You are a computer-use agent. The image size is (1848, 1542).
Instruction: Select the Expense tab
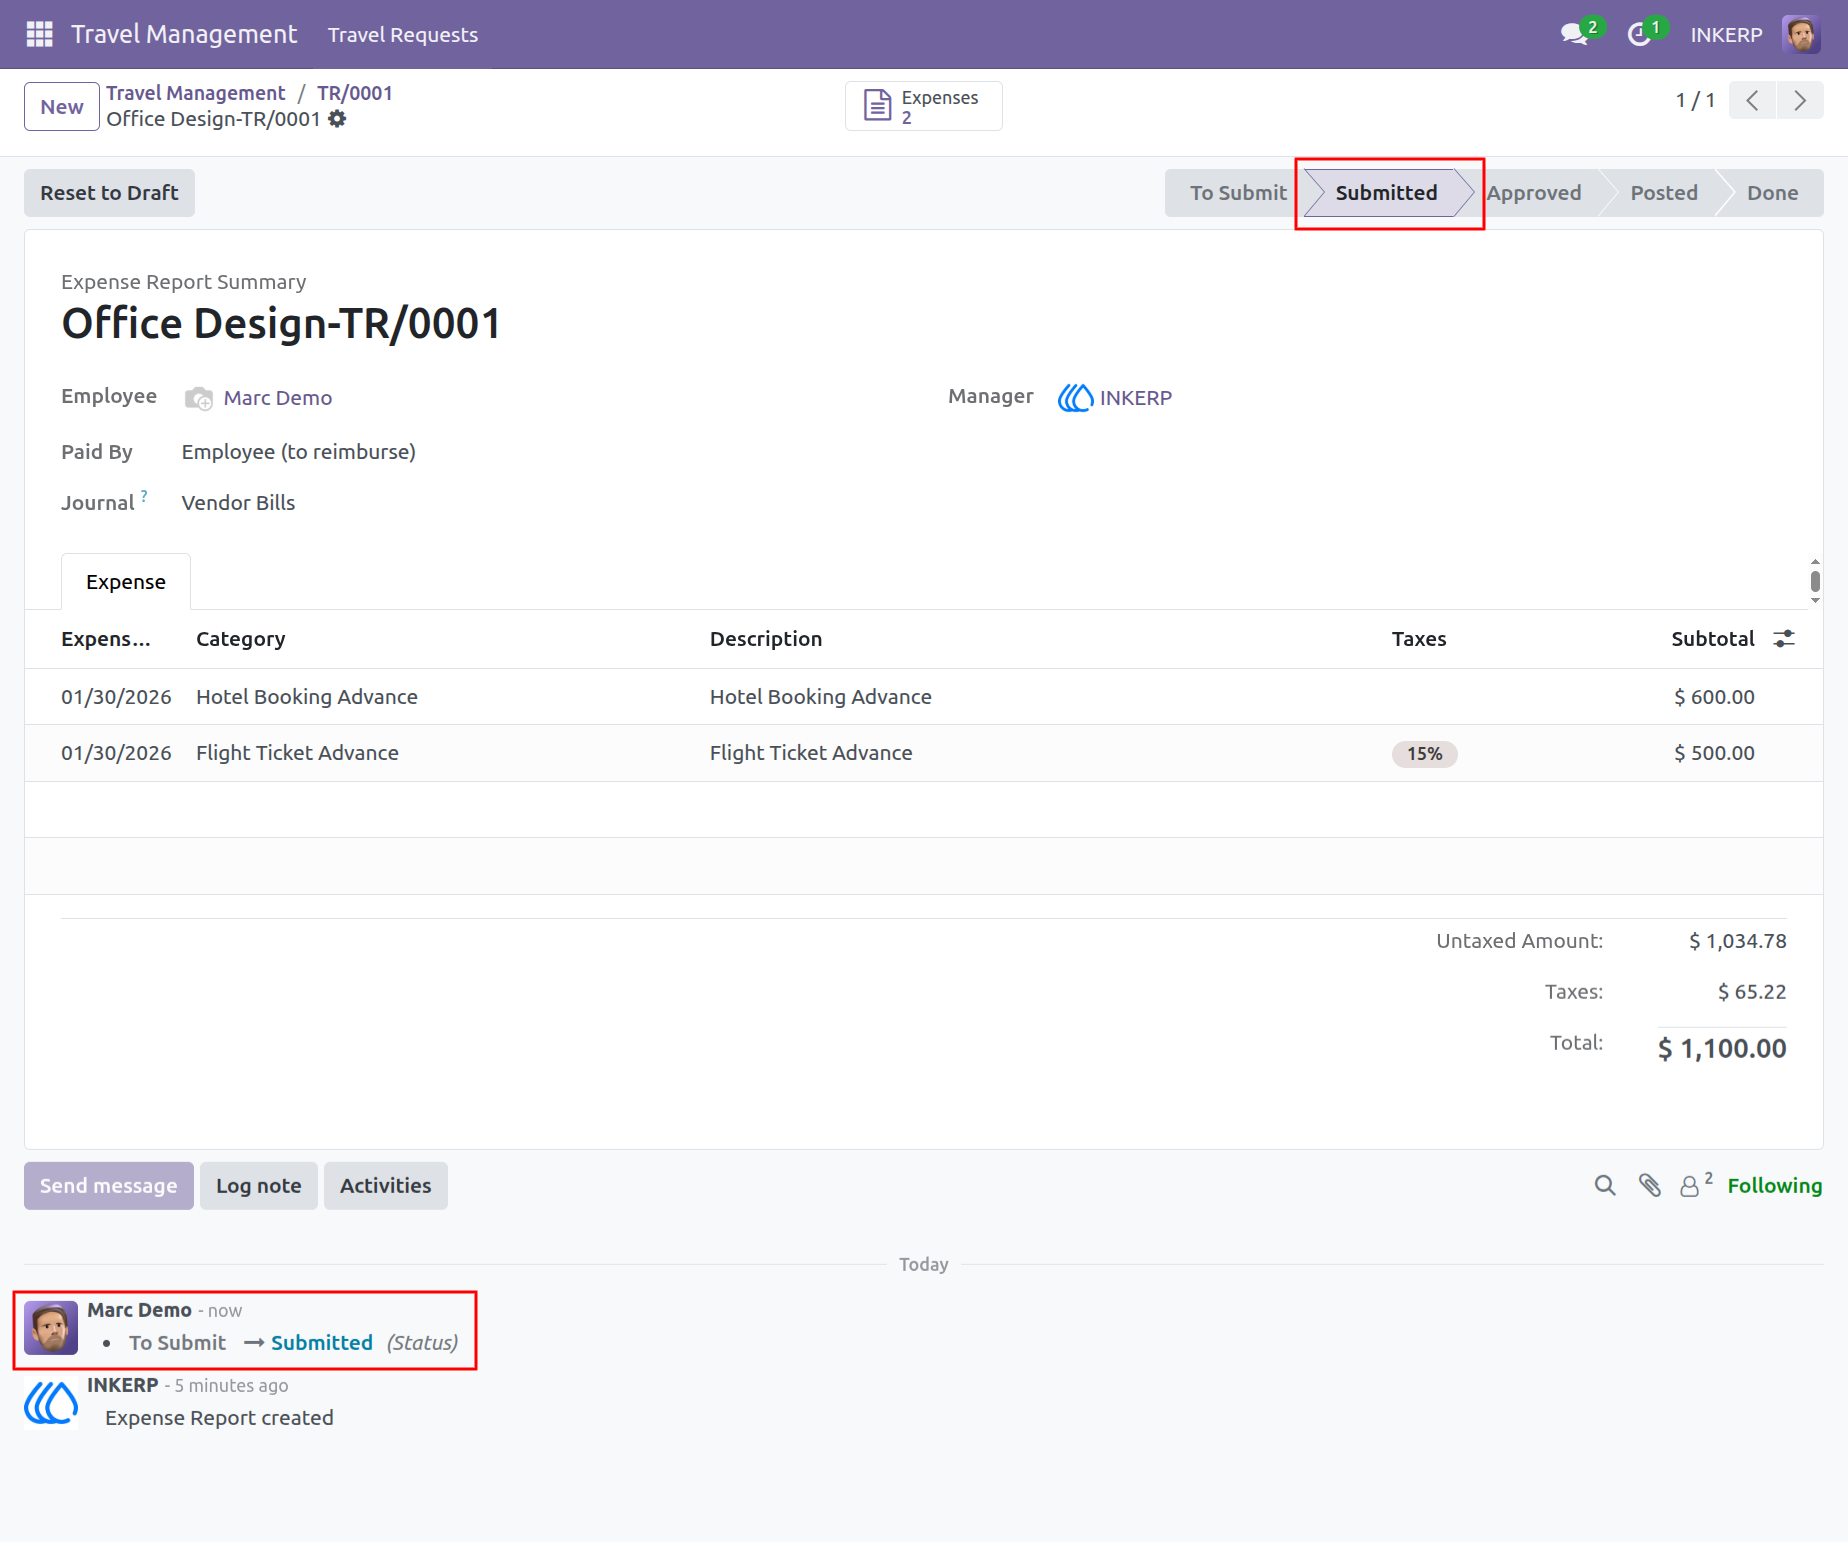[x=126, y=582]
